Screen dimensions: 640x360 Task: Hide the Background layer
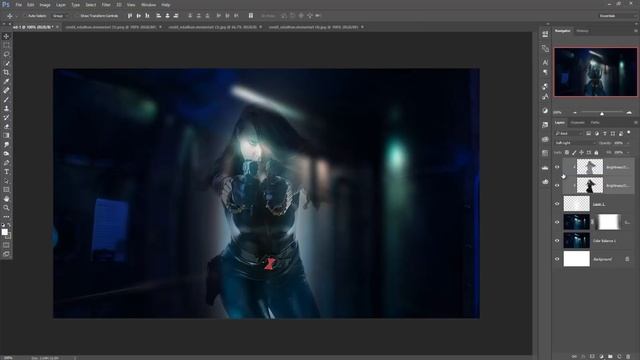(x=557, y=259)
